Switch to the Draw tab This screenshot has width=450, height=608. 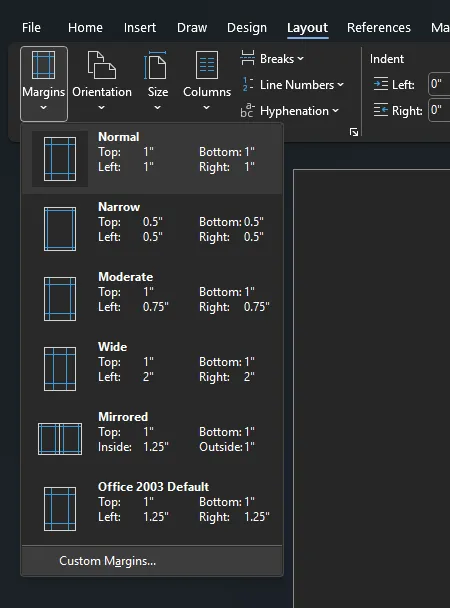[192, 28]
